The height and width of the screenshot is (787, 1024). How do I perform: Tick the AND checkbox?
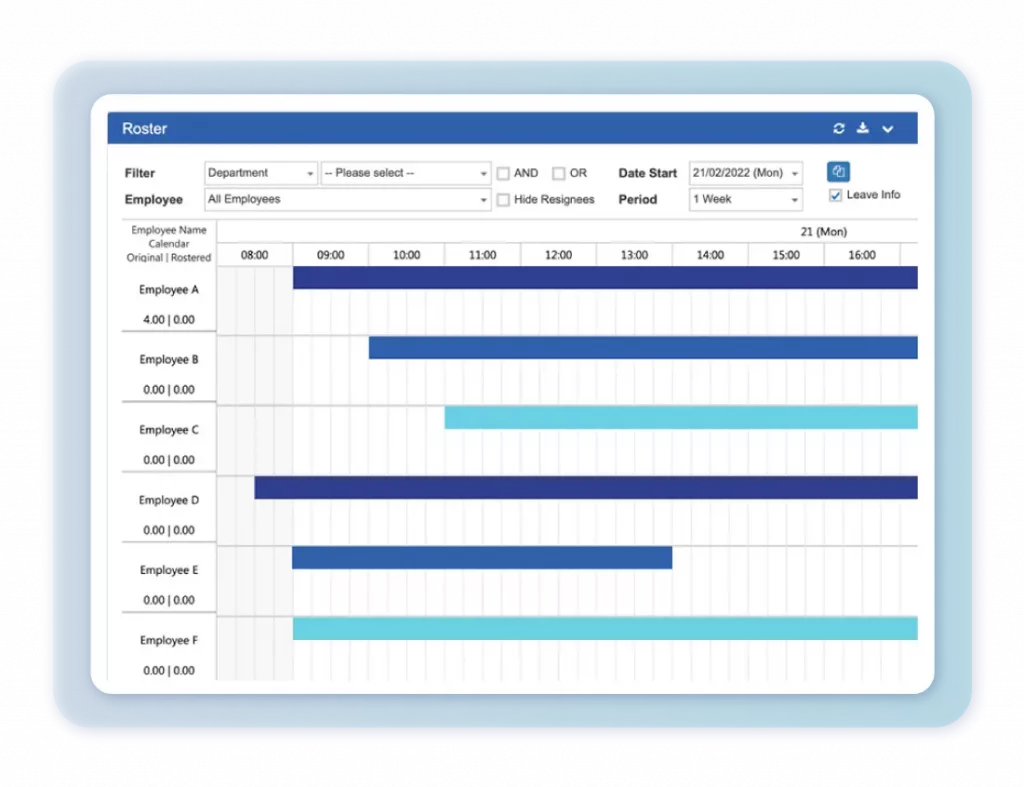503,174
